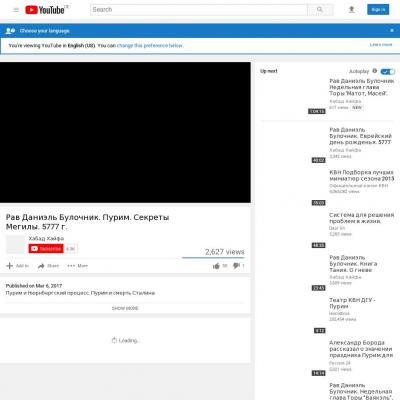400x400 pixels.
Task: Click the Autoplay info icon
Action: [x=375, y=71]
